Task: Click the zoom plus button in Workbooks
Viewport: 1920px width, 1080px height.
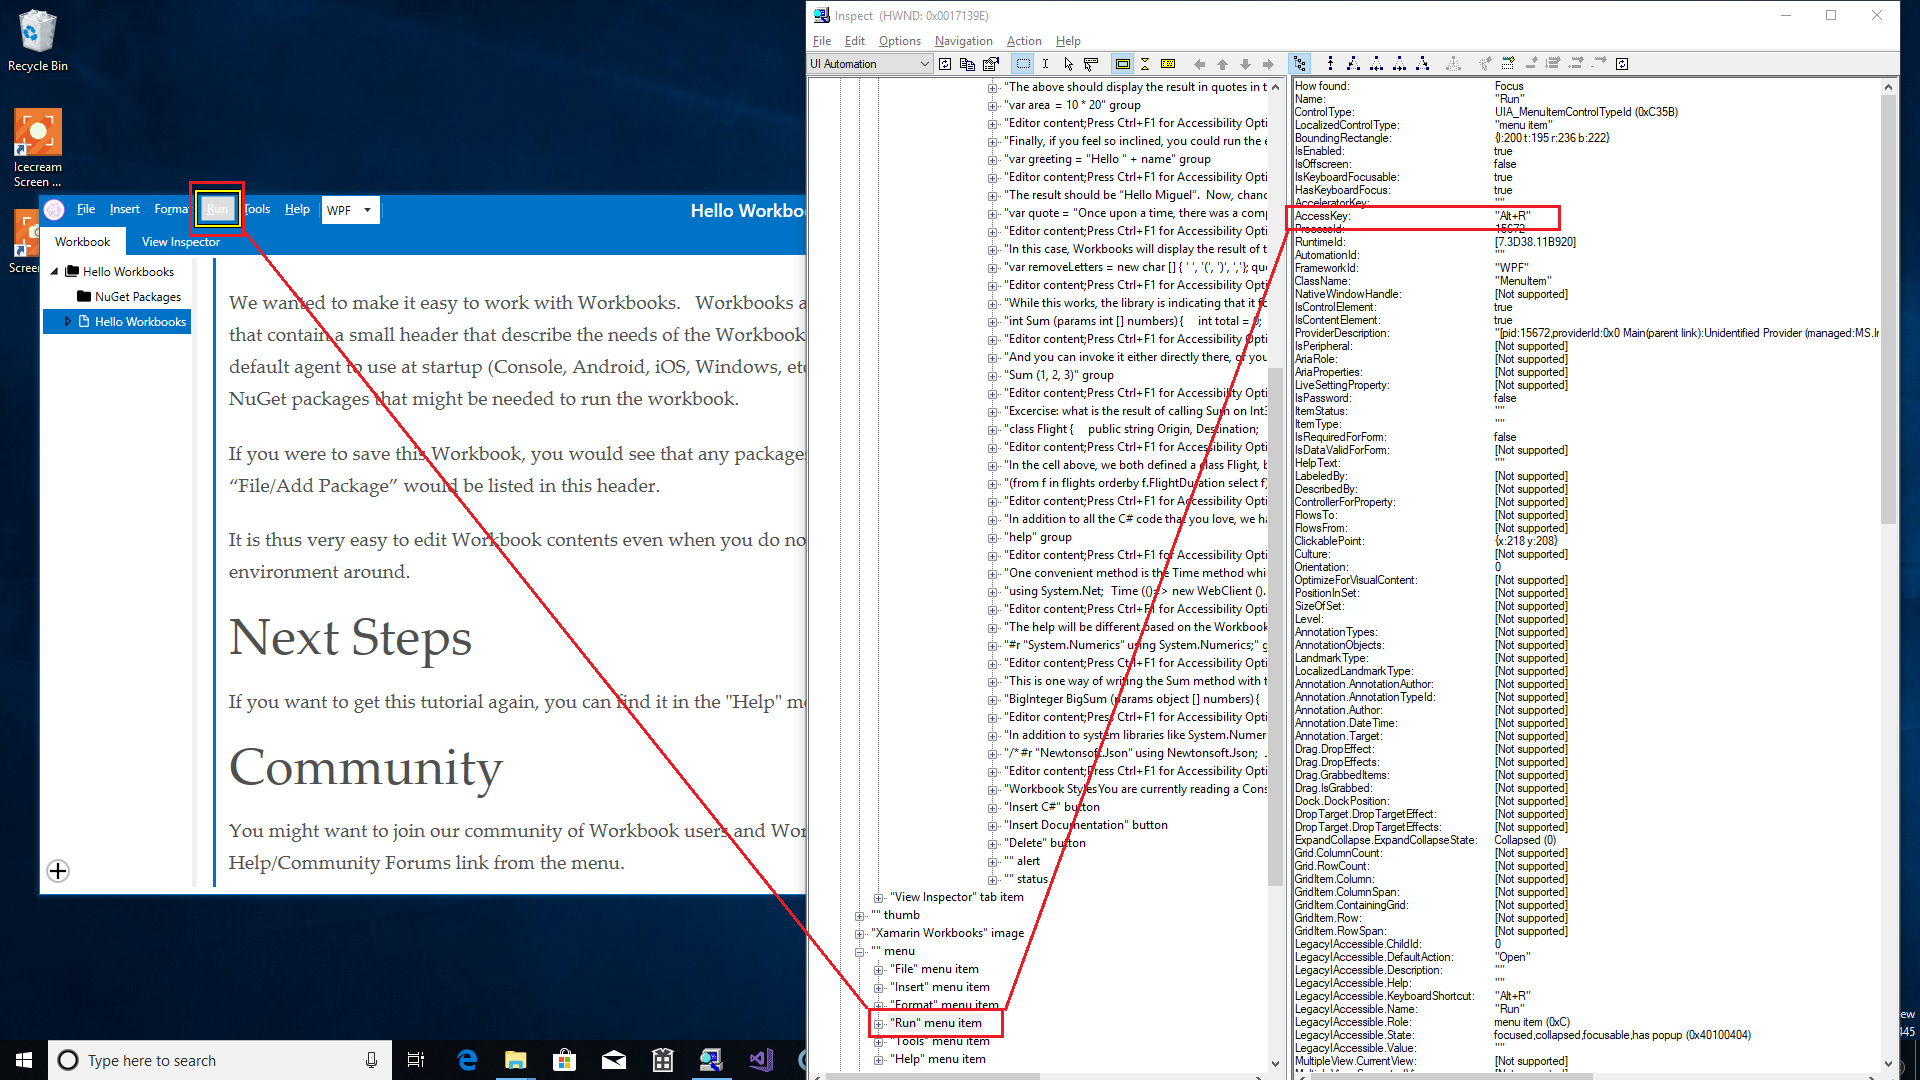Action: 57,871
